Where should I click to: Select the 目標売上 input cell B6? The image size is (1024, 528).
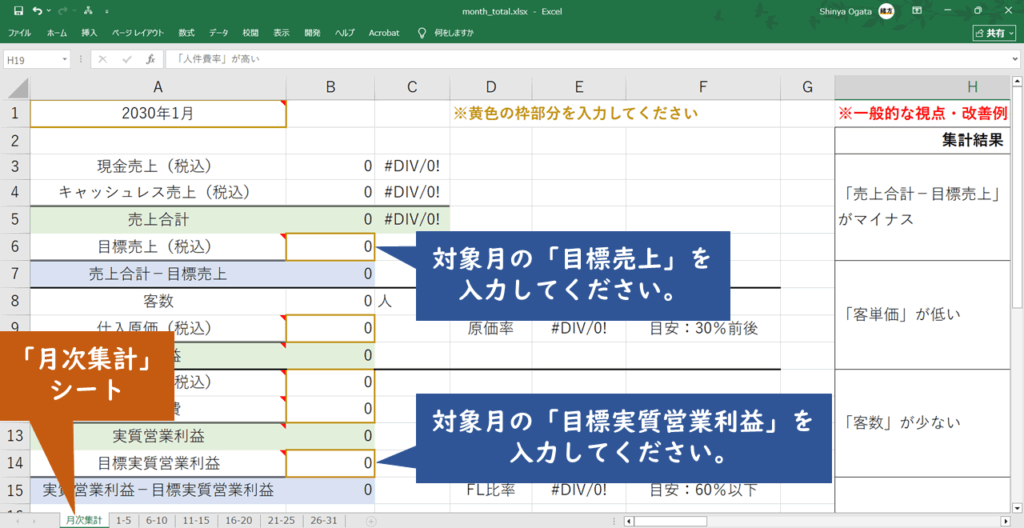coord(330,246)
